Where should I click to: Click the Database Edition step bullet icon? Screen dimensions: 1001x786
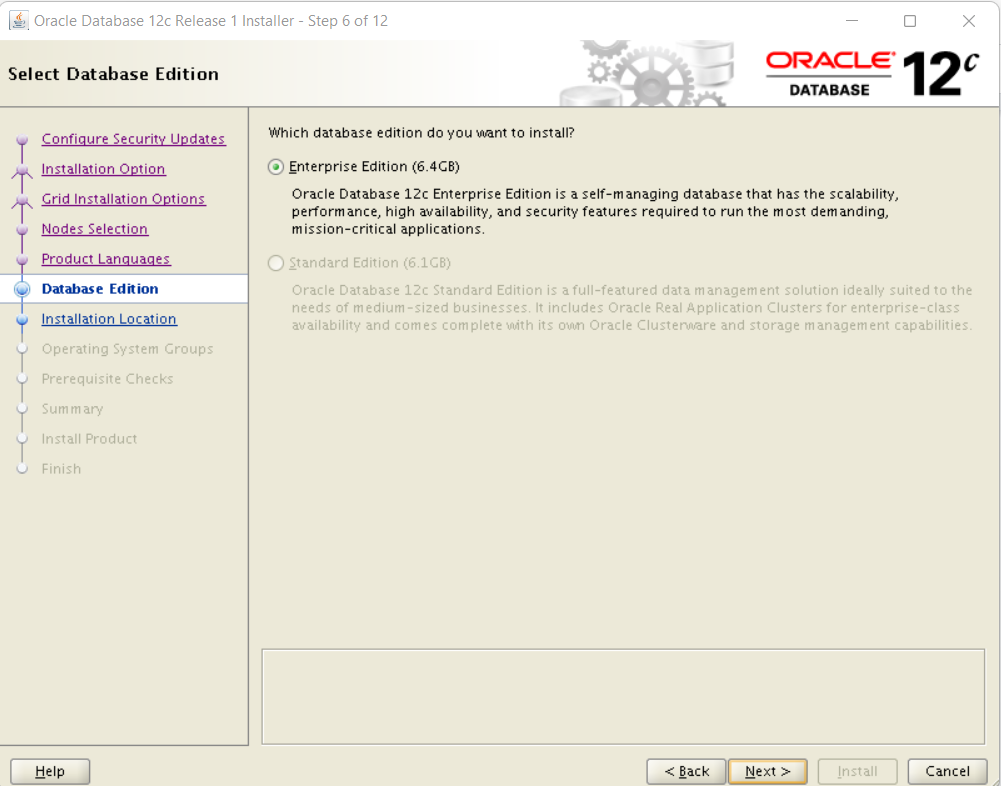tap(22, 289)
